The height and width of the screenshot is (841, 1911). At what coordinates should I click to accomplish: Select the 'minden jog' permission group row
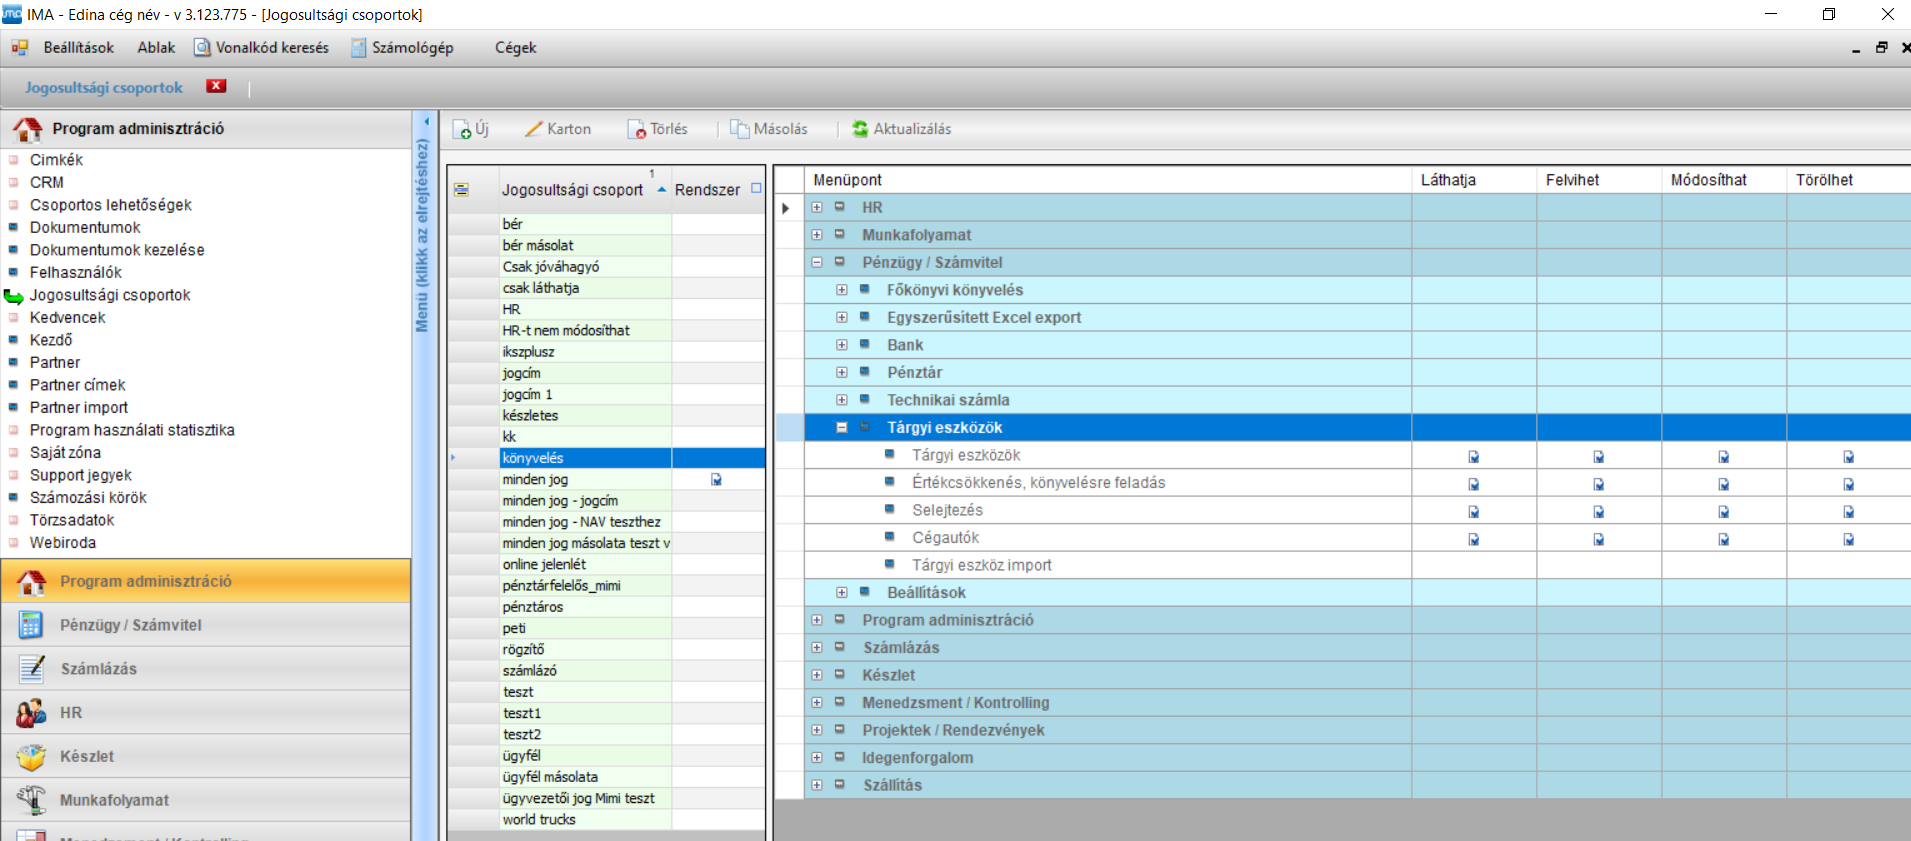tap(585, 480)
